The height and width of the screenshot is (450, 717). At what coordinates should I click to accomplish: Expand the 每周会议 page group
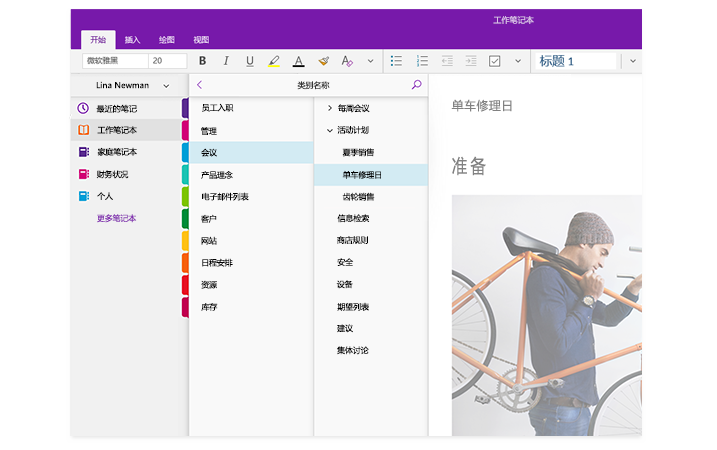pos(329,108)
